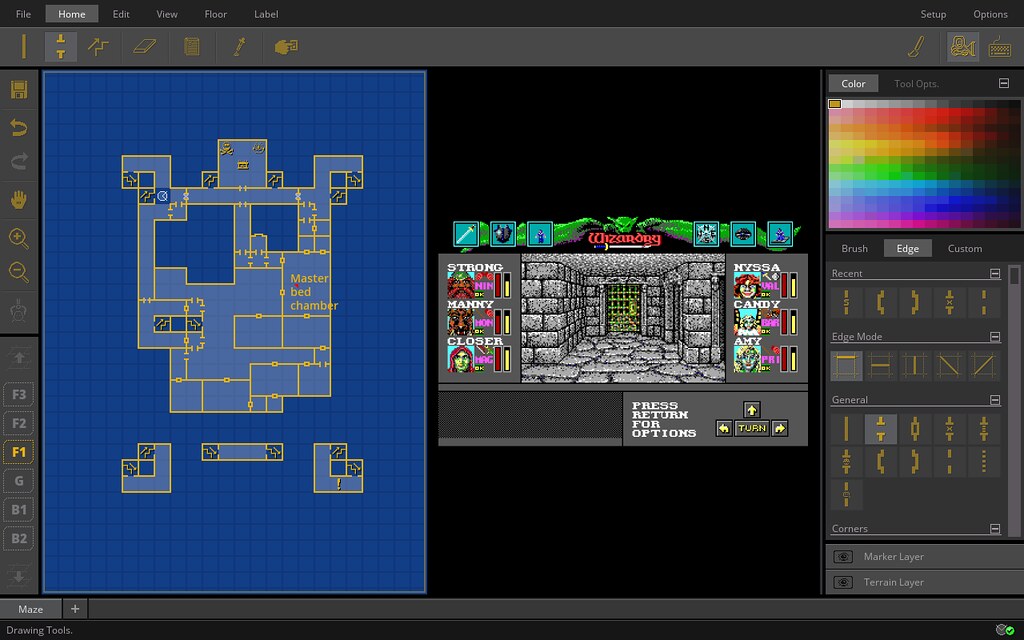Open the Label tab
The height and width of the screenshot is (640, 1024).
click(266, 14)
